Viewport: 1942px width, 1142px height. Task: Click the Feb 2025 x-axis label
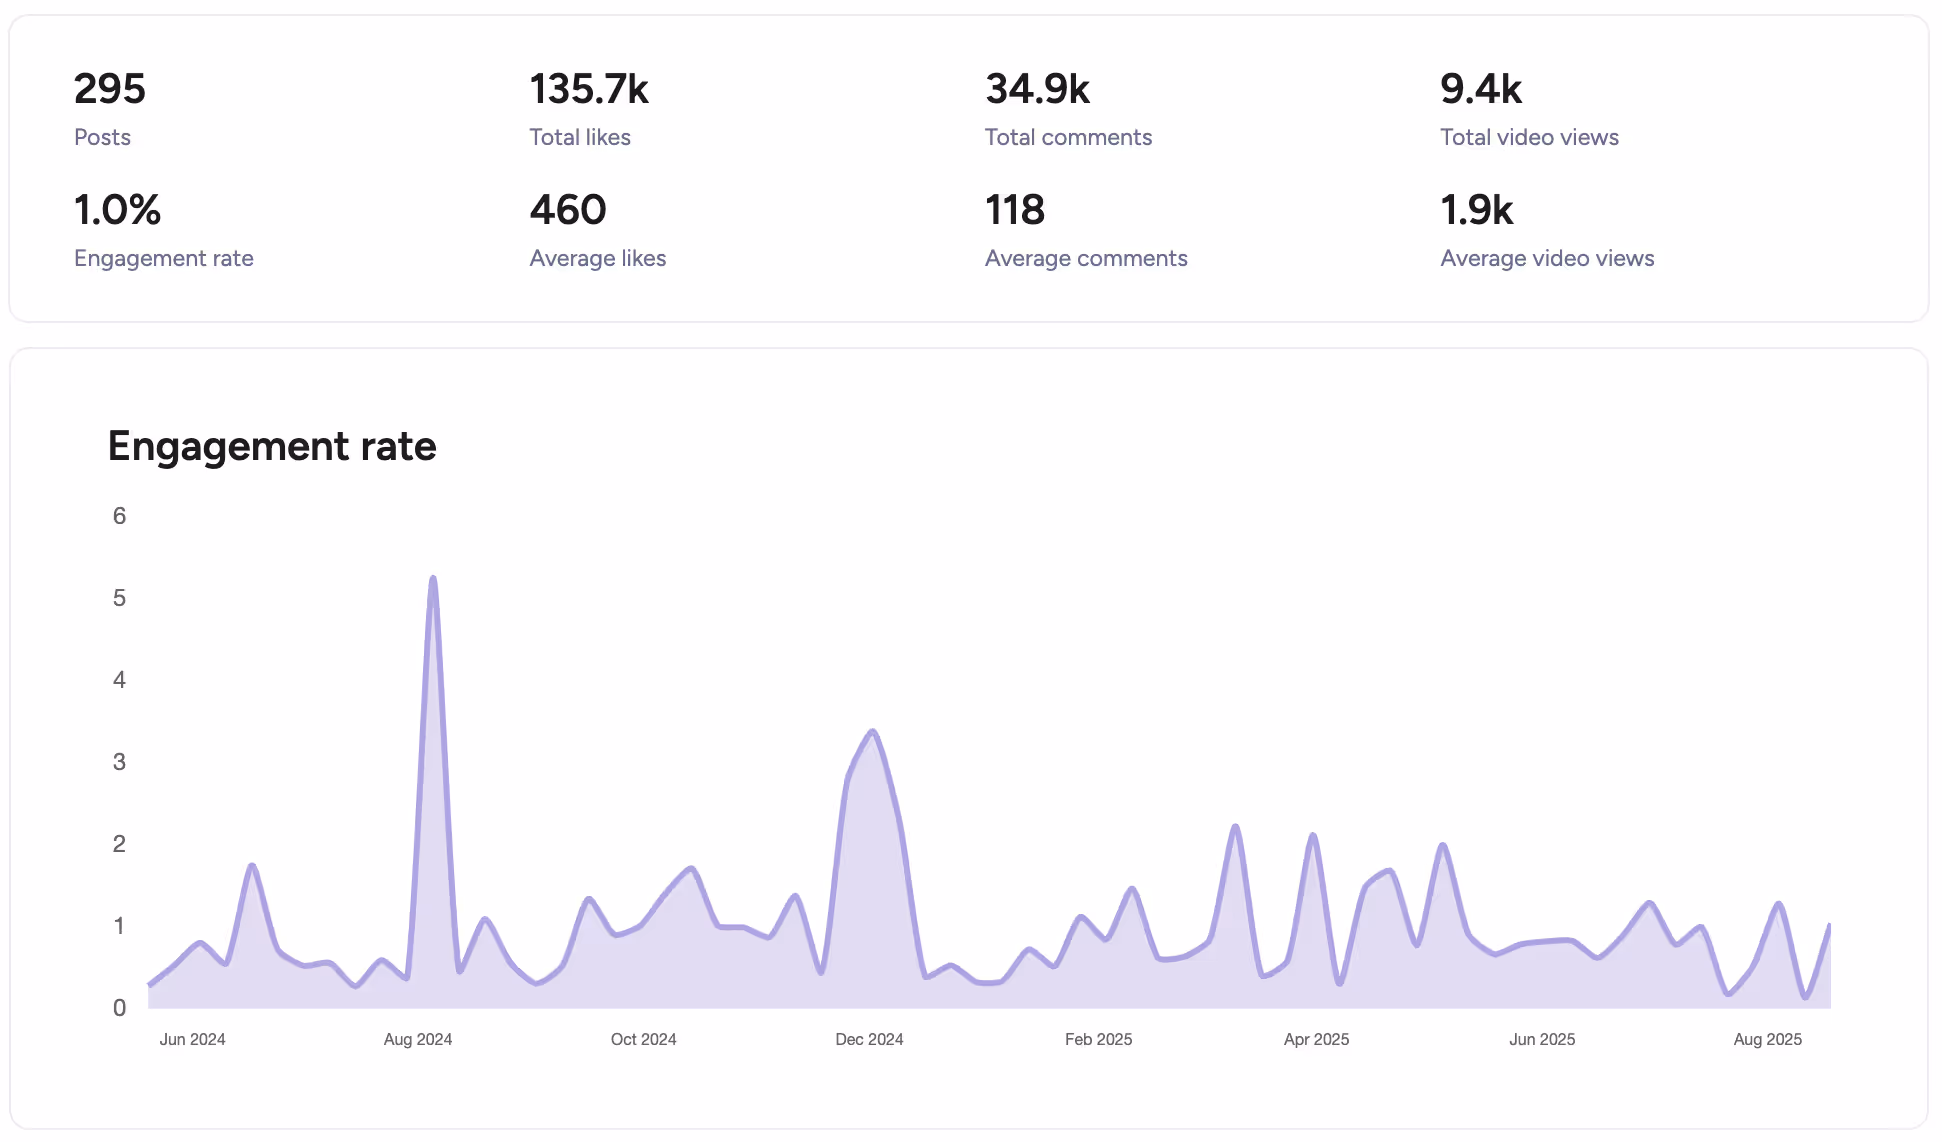pos(1098,1040)
